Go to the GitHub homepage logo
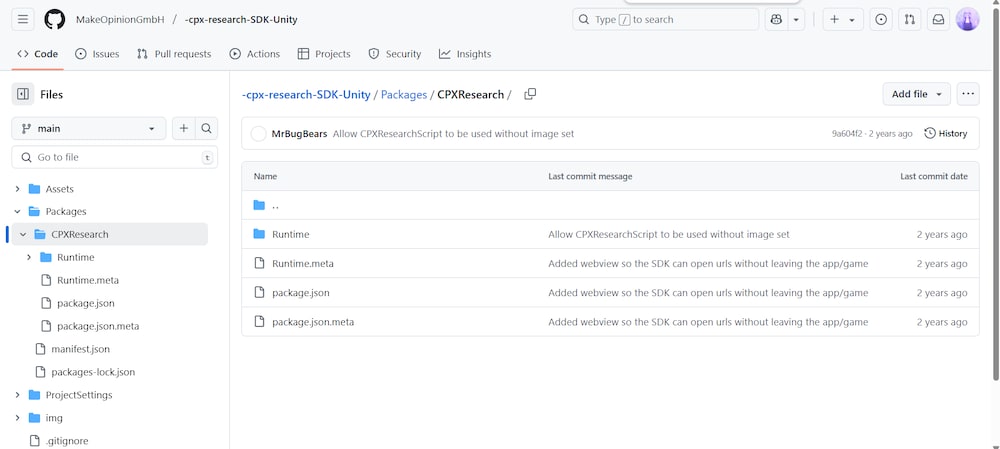 pos(55,19)
